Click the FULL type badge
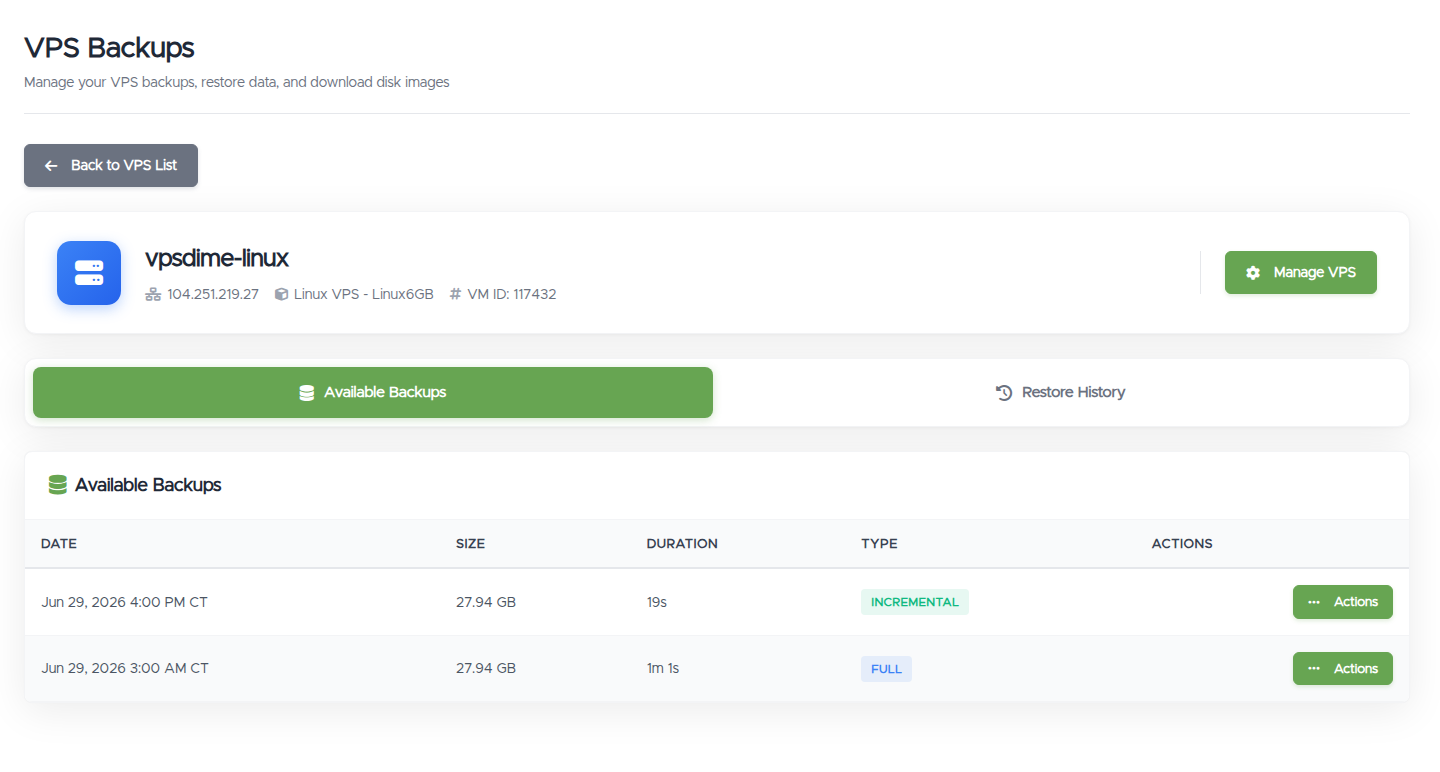 coord(886,669)
